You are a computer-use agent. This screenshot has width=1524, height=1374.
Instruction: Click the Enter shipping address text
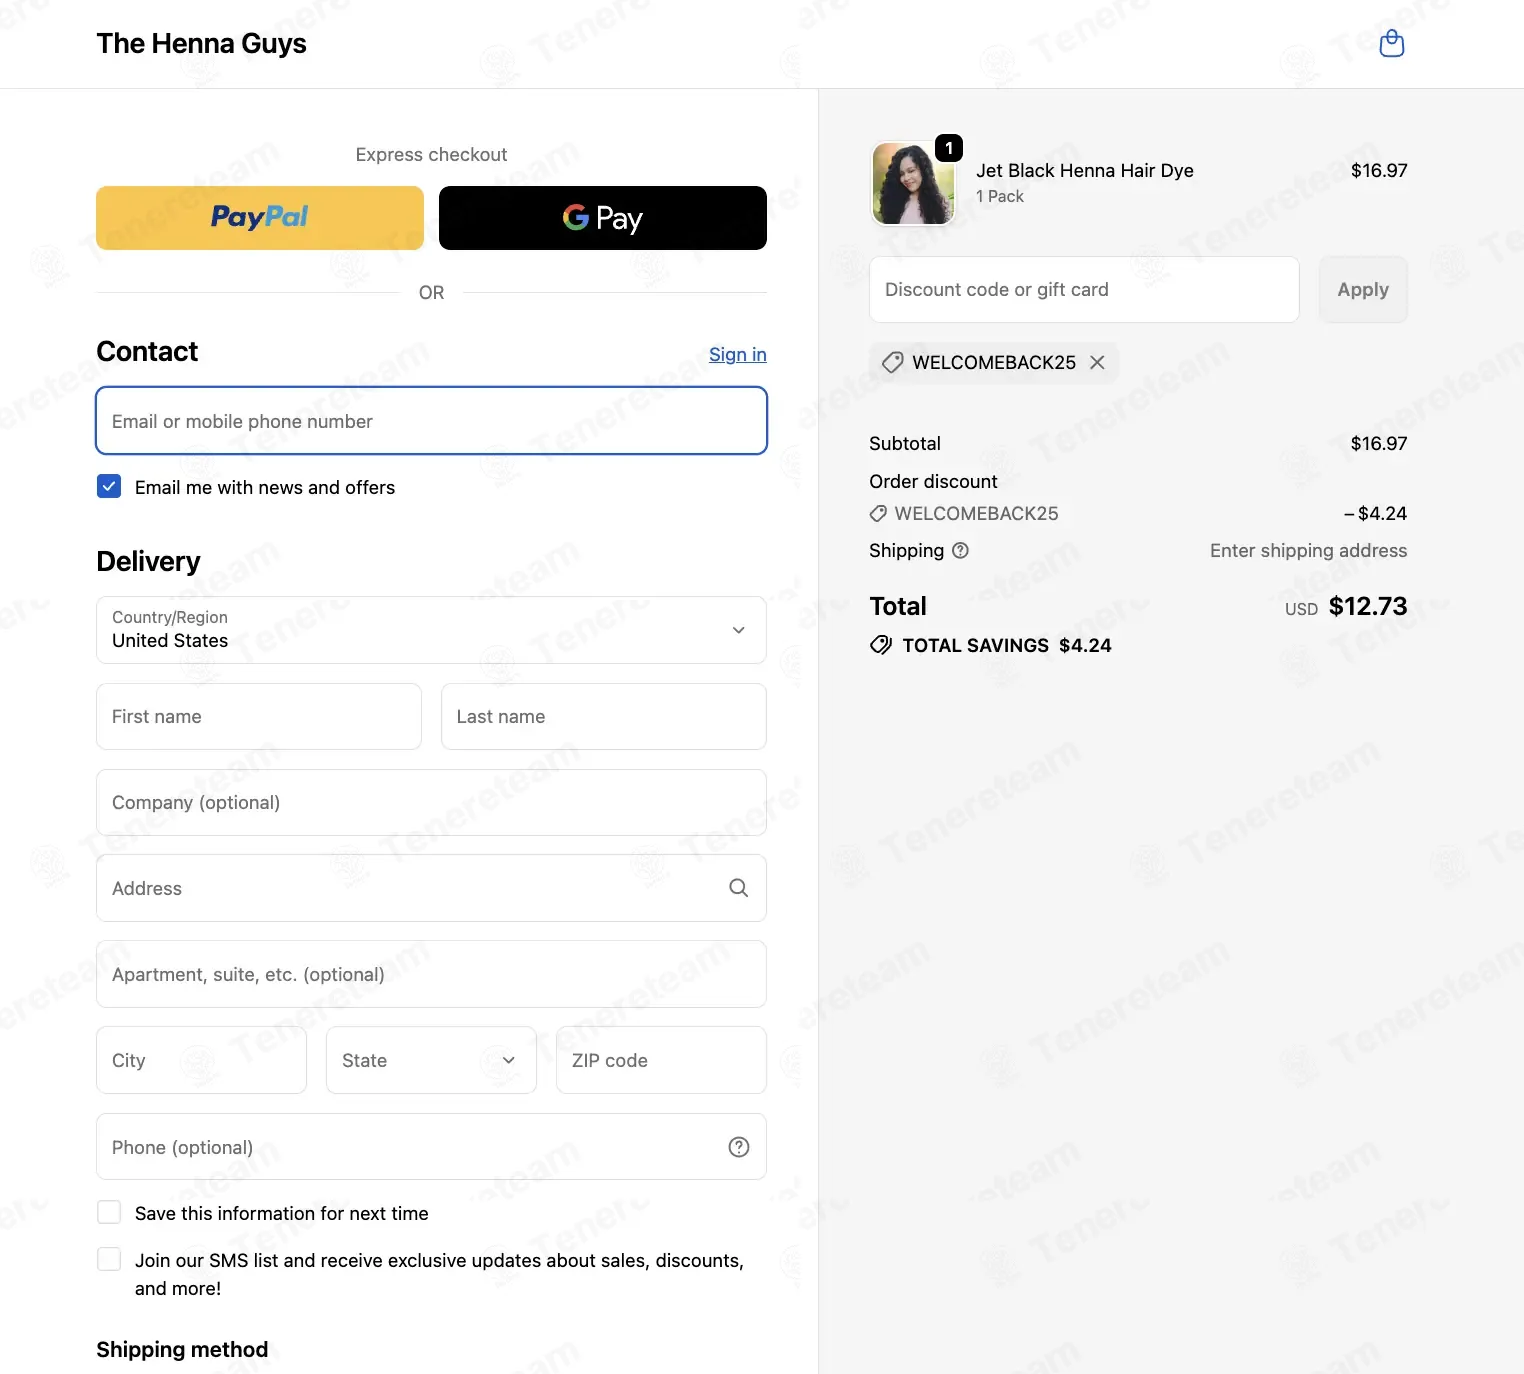[1308, 550]
